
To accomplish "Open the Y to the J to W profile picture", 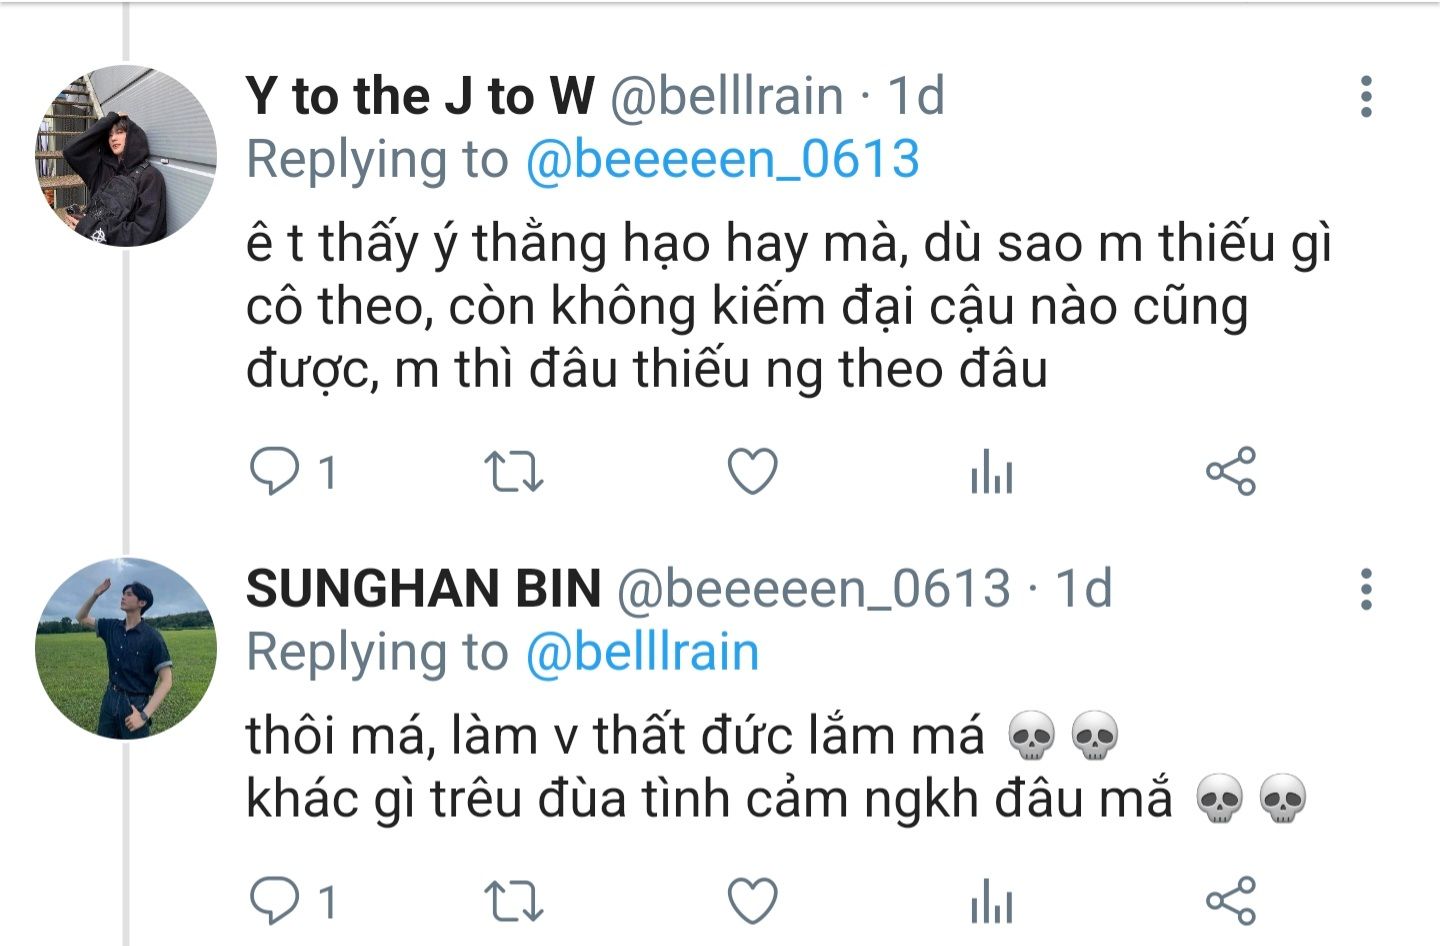I will (x=126, y=156).
